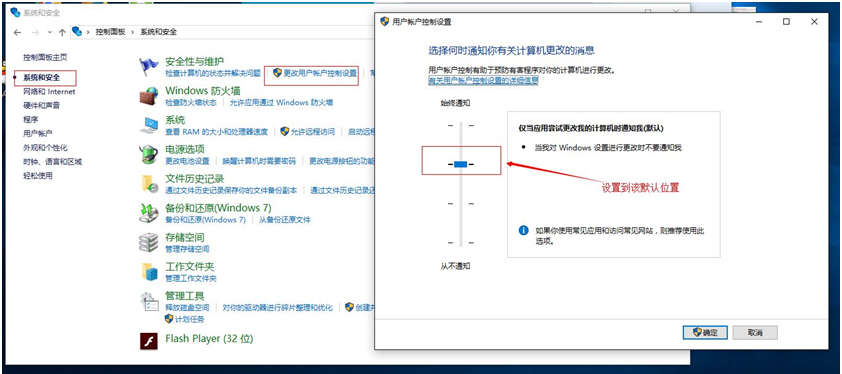842x374 pixels.
Task: Click 对你的驱动器进行碎片整理和优化 link
Action: [278, 307]
